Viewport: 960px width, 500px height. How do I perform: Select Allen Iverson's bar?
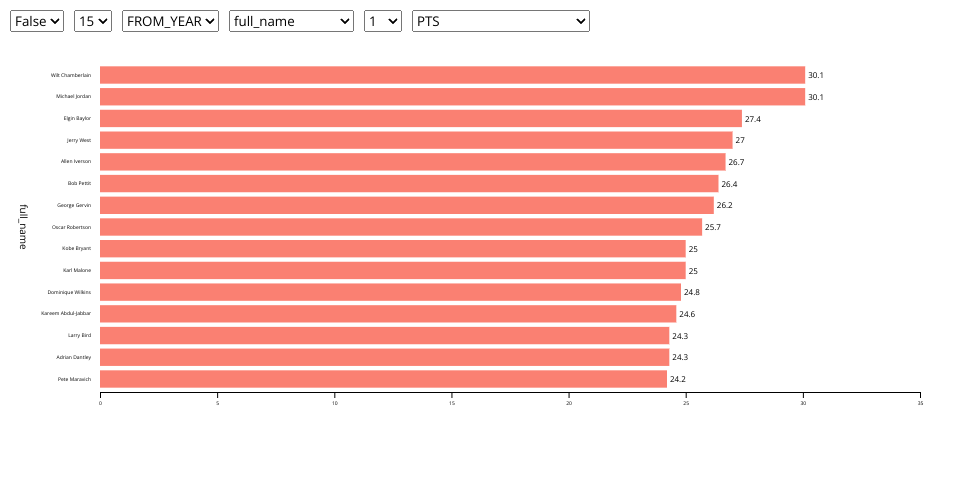(412, 162)
